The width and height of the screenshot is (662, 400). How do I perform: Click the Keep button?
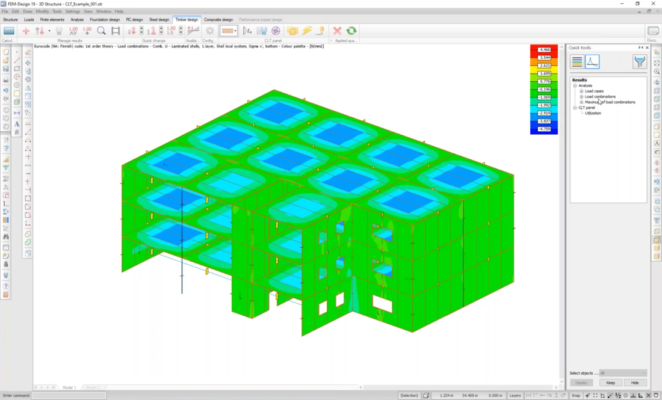[x=610, y=383]
